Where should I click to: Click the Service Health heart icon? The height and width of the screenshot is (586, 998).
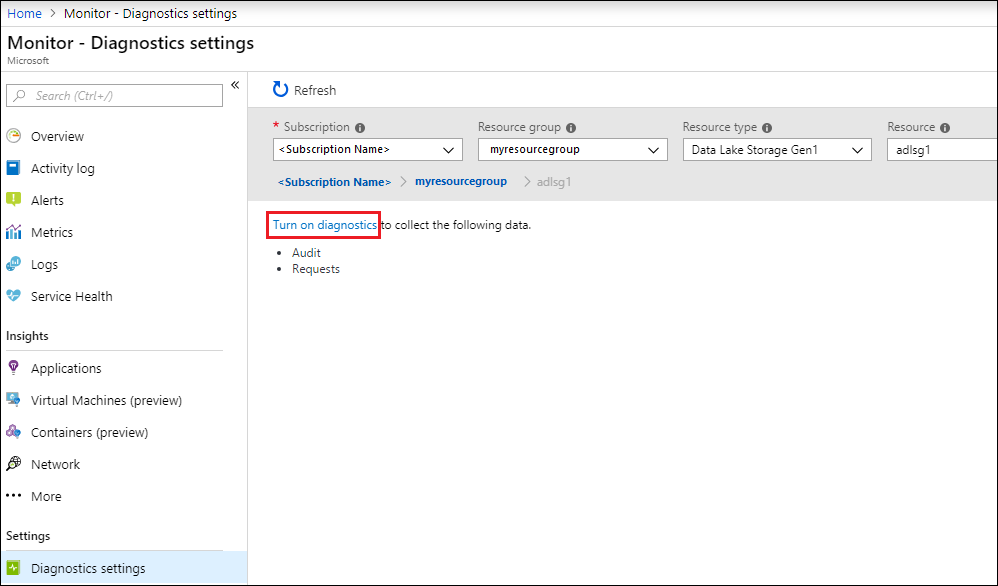14,296
